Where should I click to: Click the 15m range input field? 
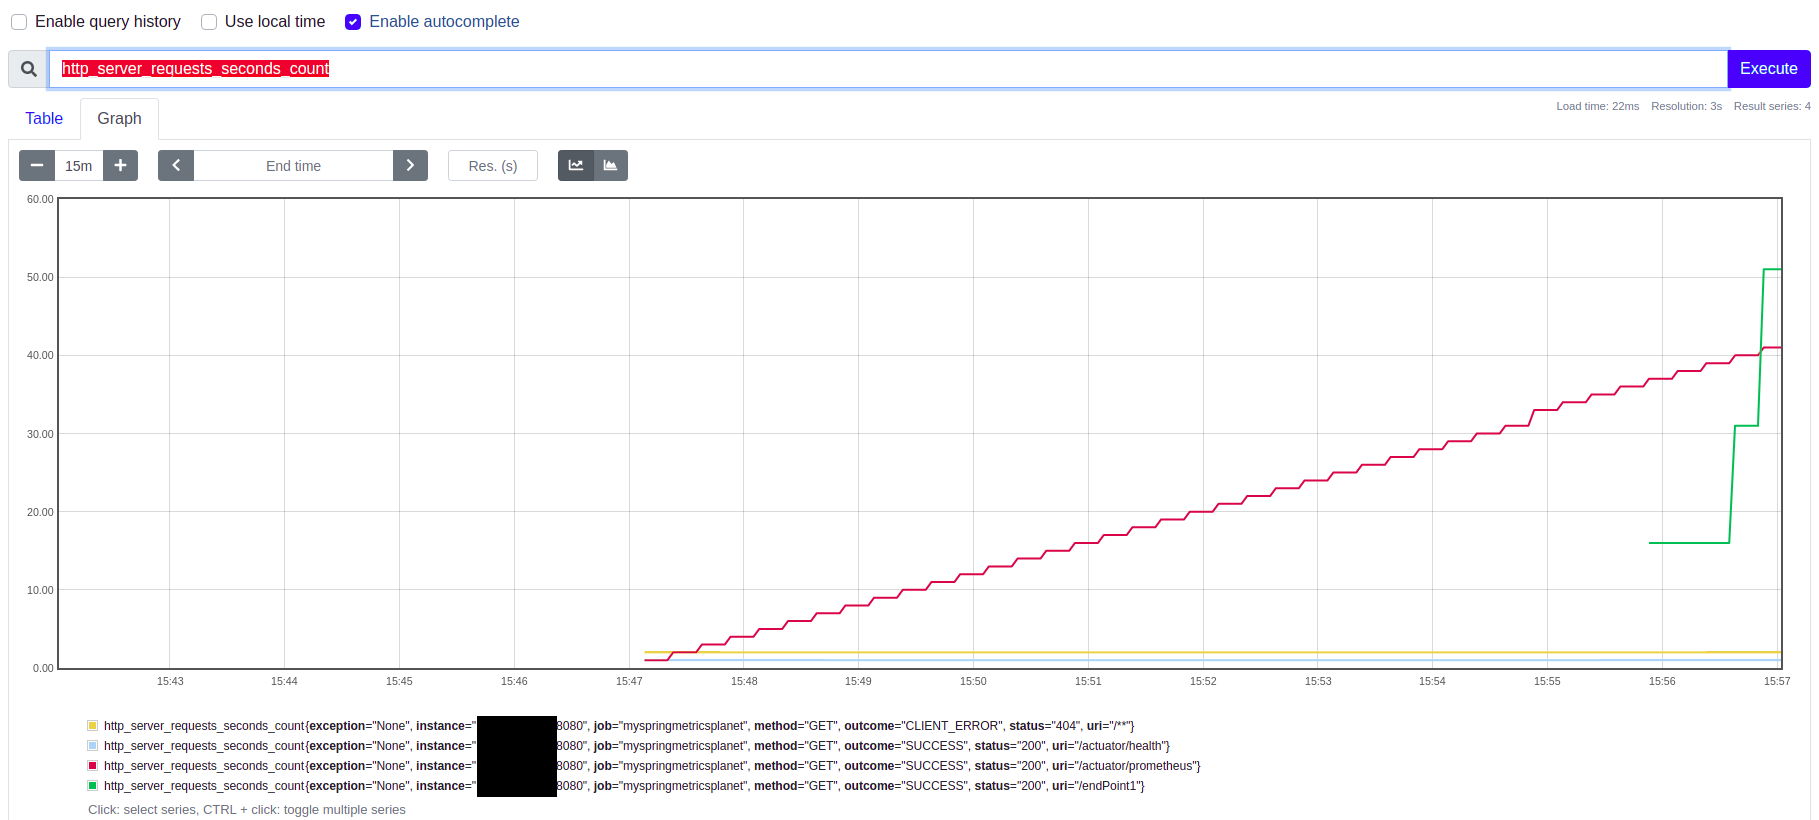coord(79,166)
